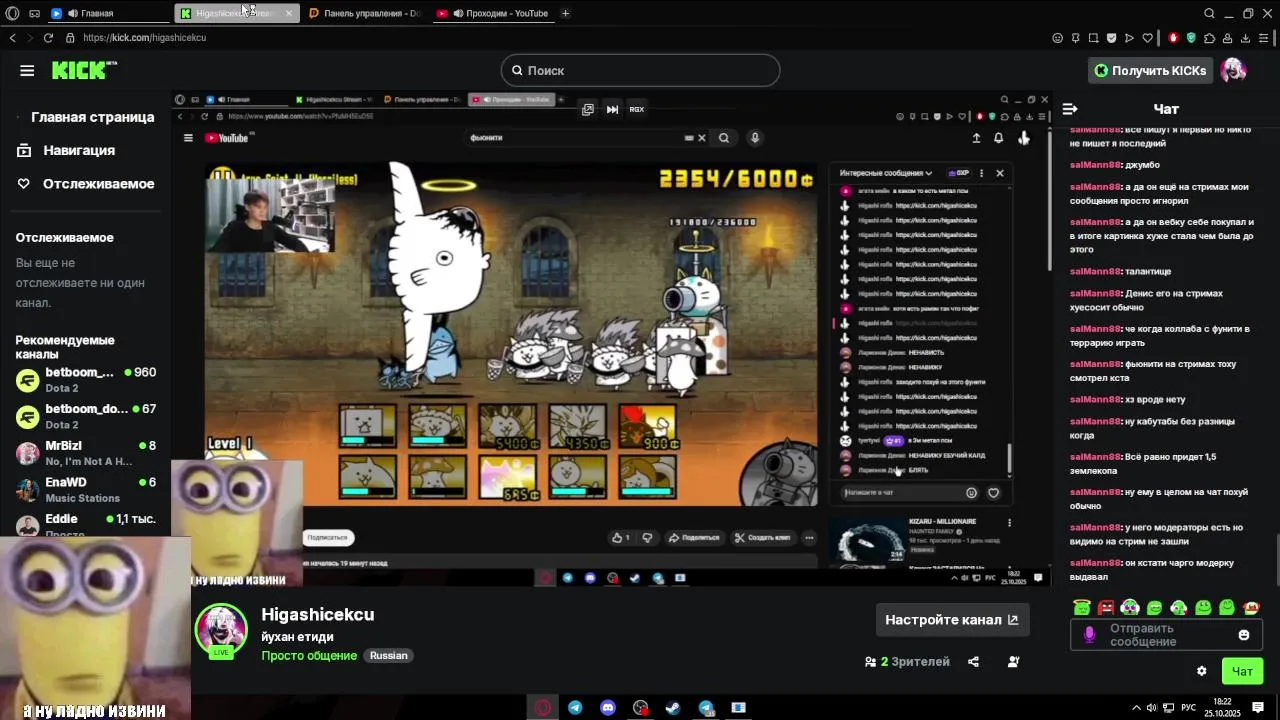1280x720 pixels.
Task: Open Главная страница in sidebar
Action: click(x=85, y=117)
